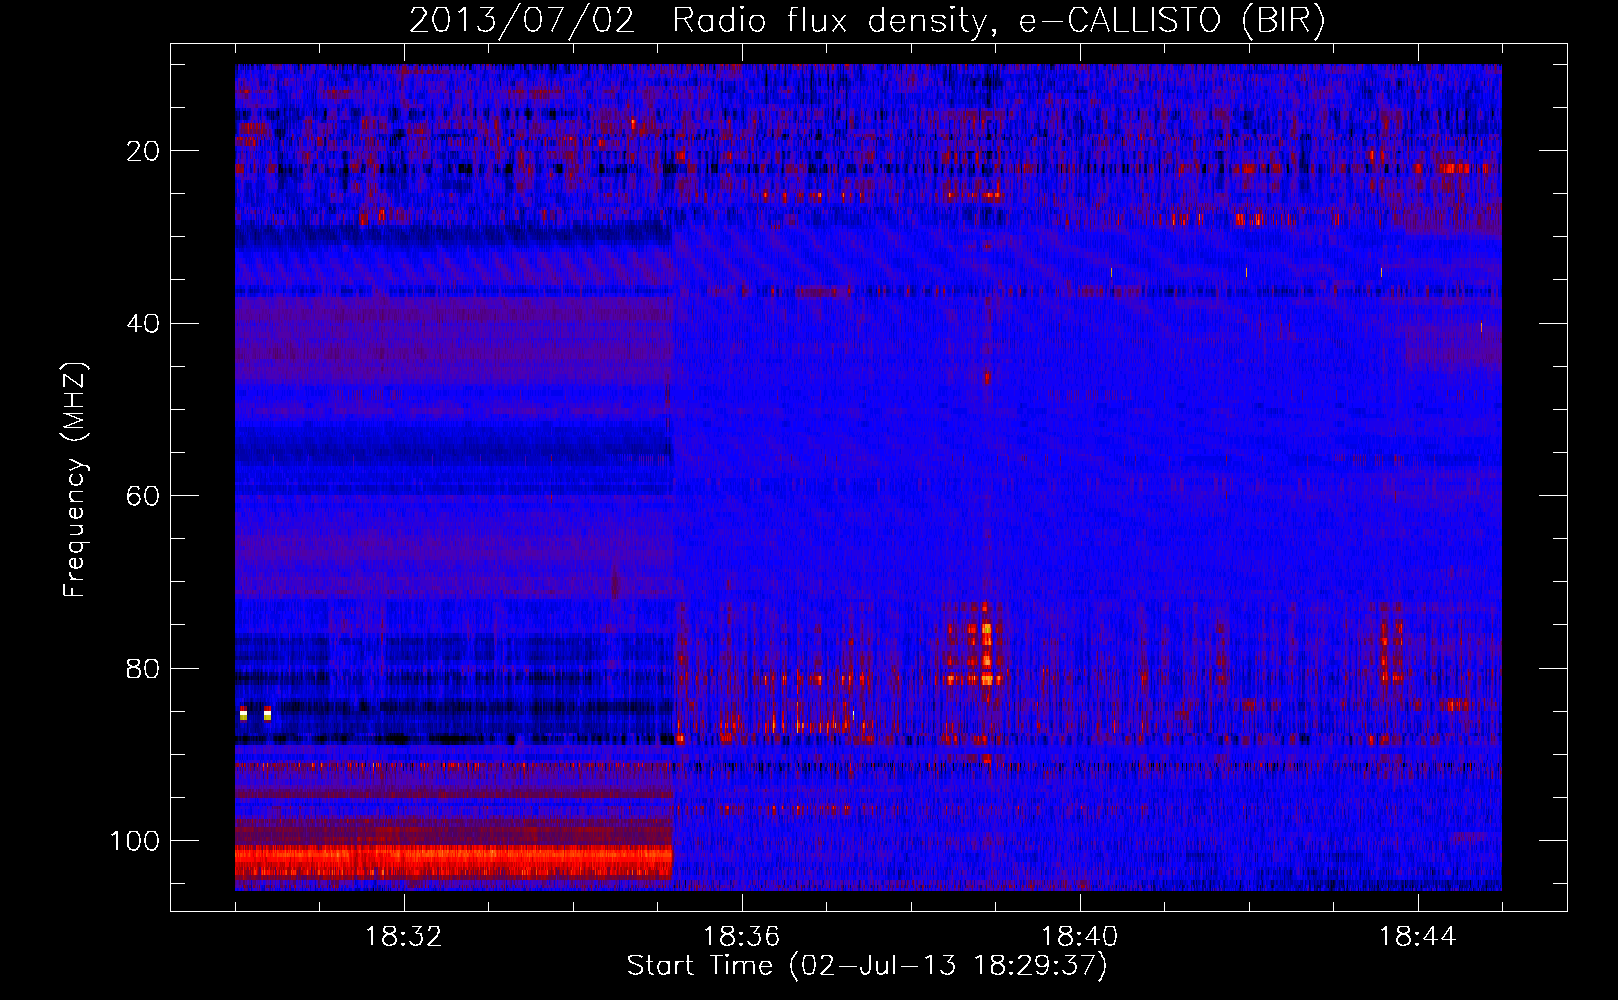This screenshot has width=1618, height=1000.
Task: Click the frequency tick label "60"
Action: click(x=143, y=496)
